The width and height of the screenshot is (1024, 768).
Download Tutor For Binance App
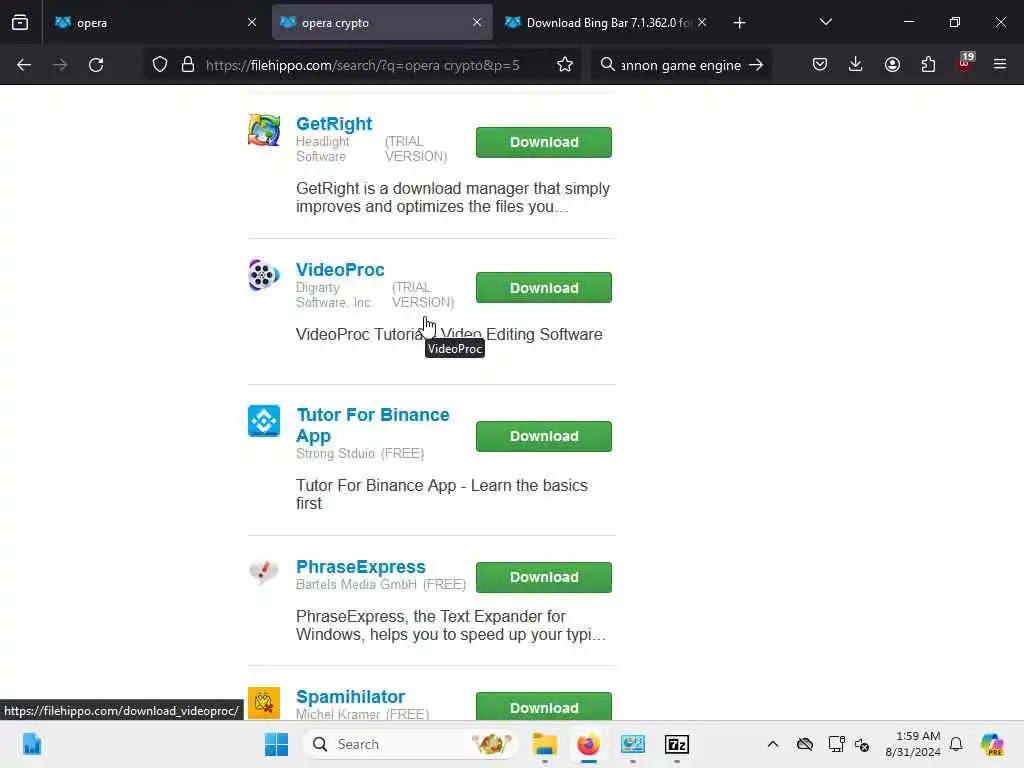tap(543, 436)
